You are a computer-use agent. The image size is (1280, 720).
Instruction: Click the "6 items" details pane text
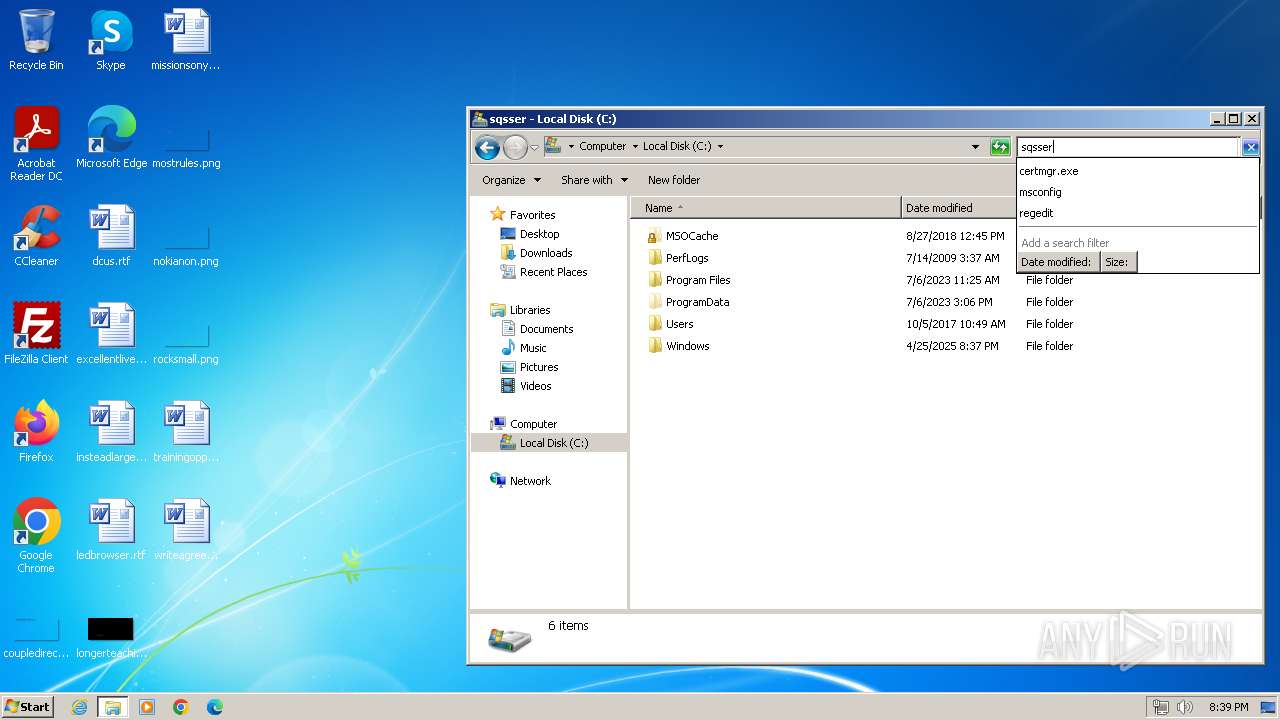pos(568,626)
